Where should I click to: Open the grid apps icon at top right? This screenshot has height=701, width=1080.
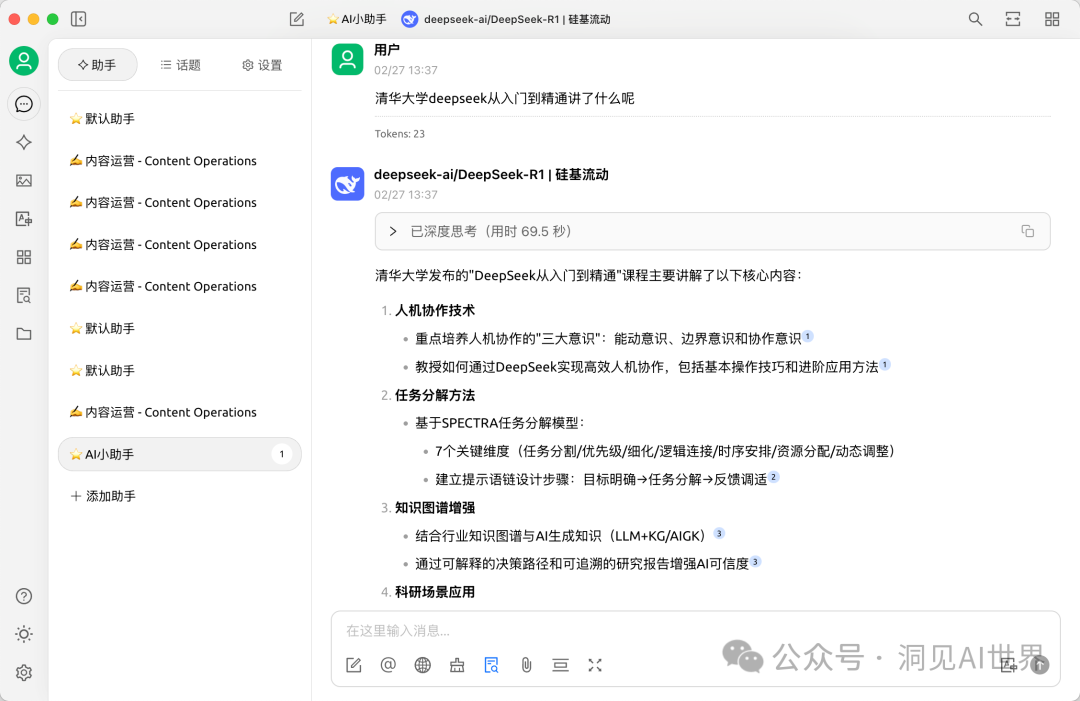point(1052,19)
